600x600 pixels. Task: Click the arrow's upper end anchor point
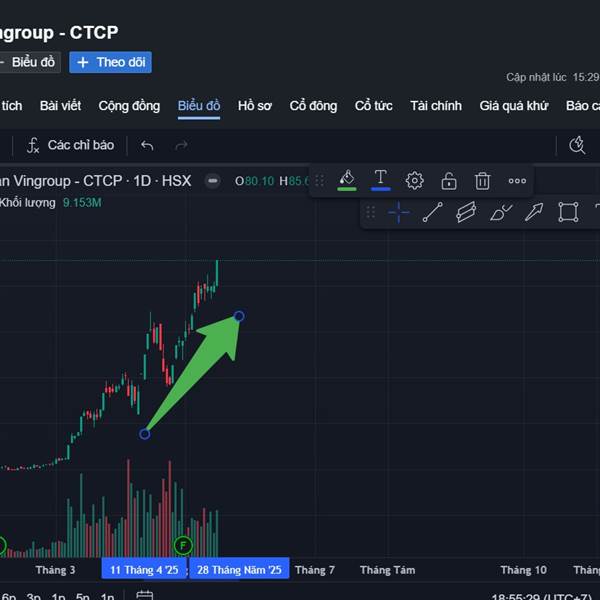239,316
